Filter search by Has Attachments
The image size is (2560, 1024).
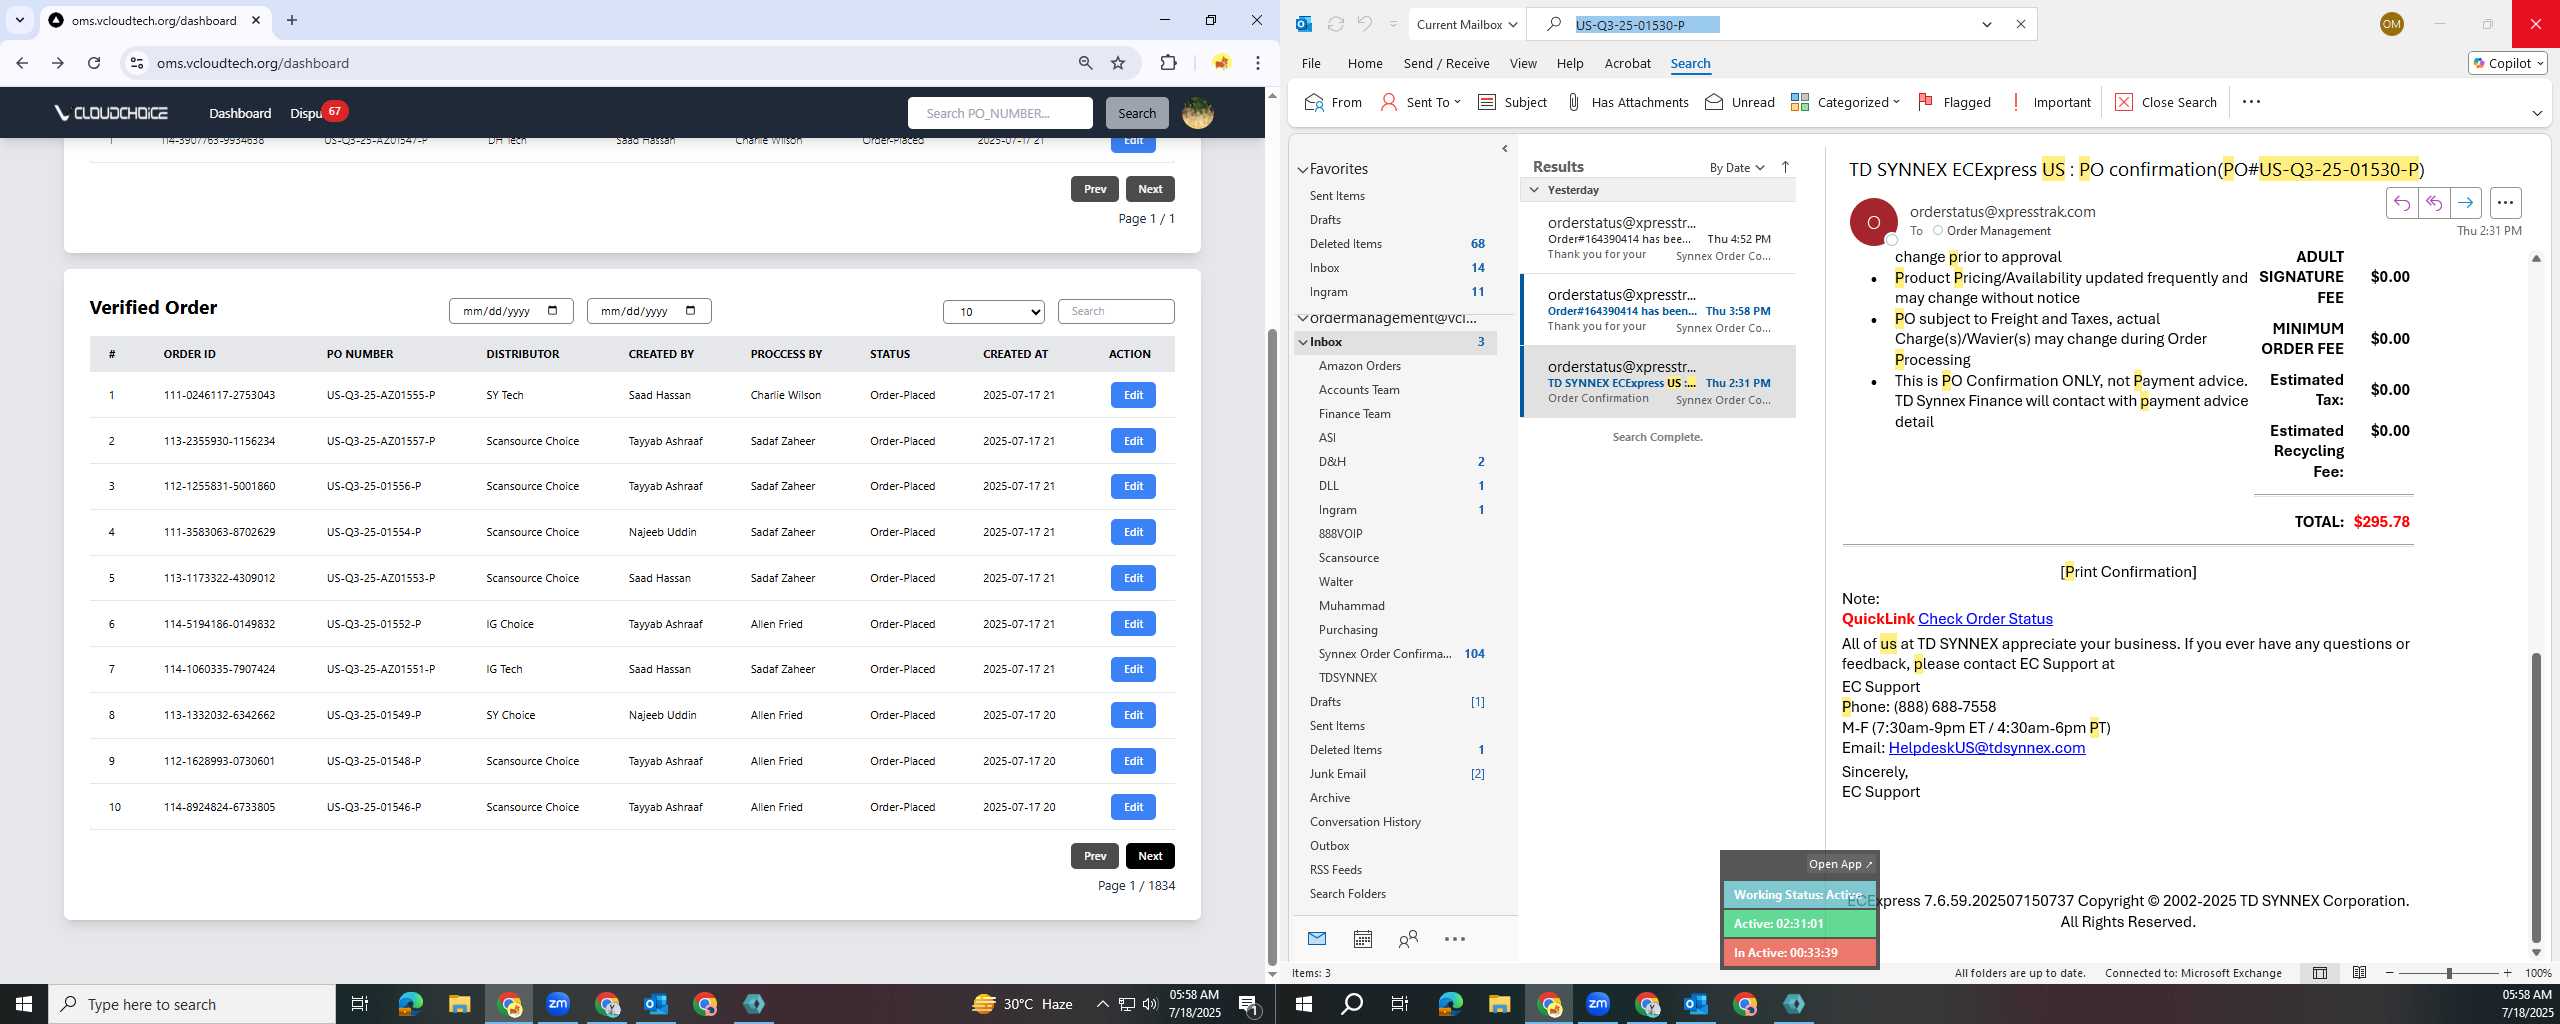tap(1627, 102)
